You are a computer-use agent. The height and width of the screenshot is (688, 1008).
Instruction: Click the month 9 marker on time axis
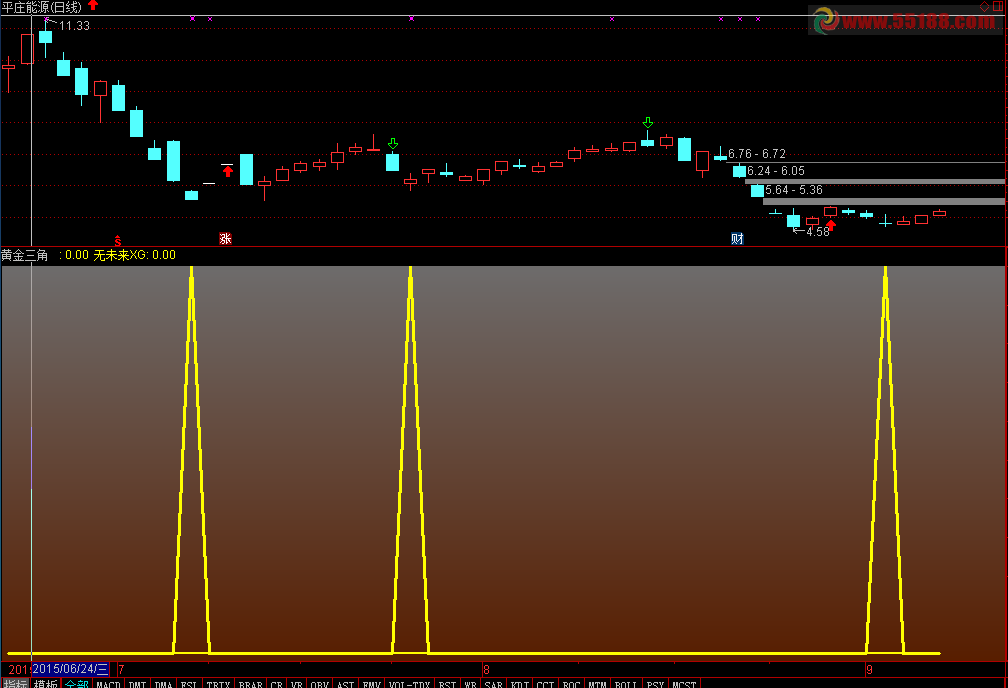[870, 670]
